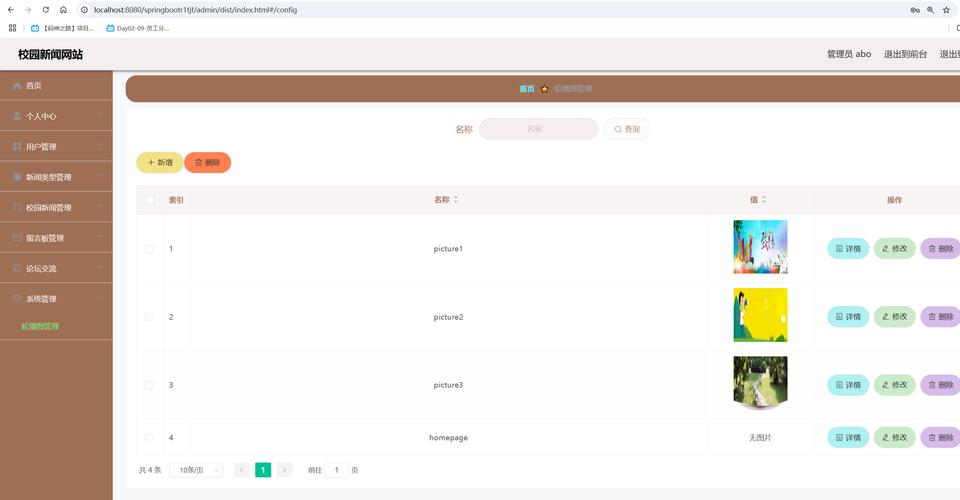
Task: Click the picture3 thumbnail image
Action: tap(760, 383)
